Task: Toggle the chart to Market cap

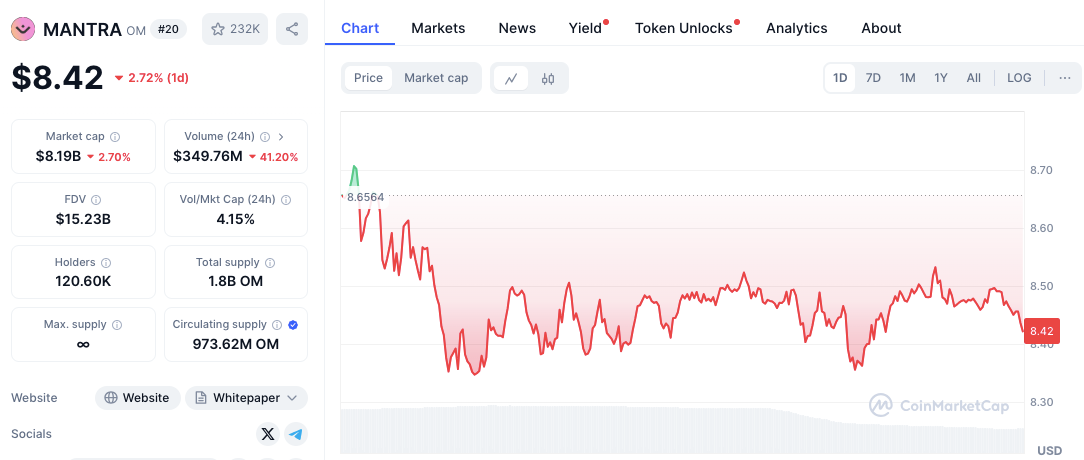Action: (436, 78)
